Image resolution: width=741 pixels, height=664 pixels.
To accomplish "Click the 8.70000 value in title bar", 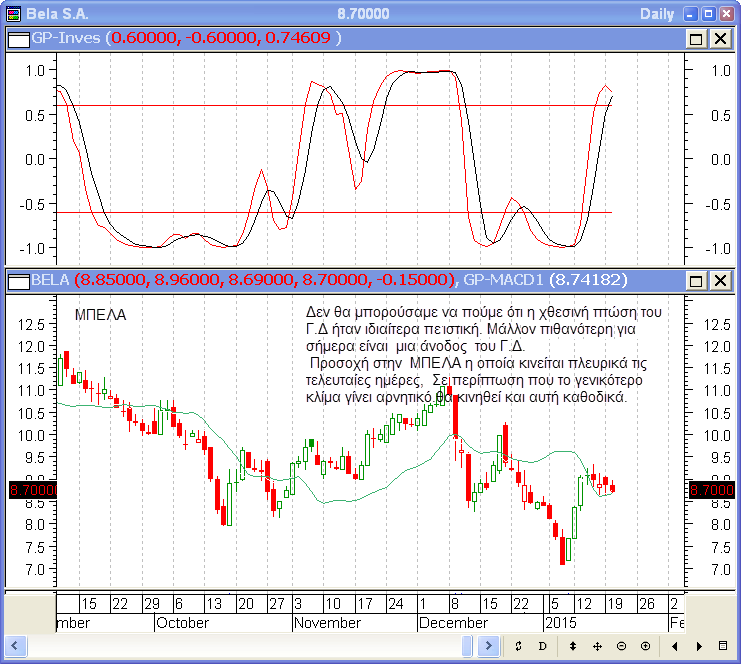I will (363, 14).
